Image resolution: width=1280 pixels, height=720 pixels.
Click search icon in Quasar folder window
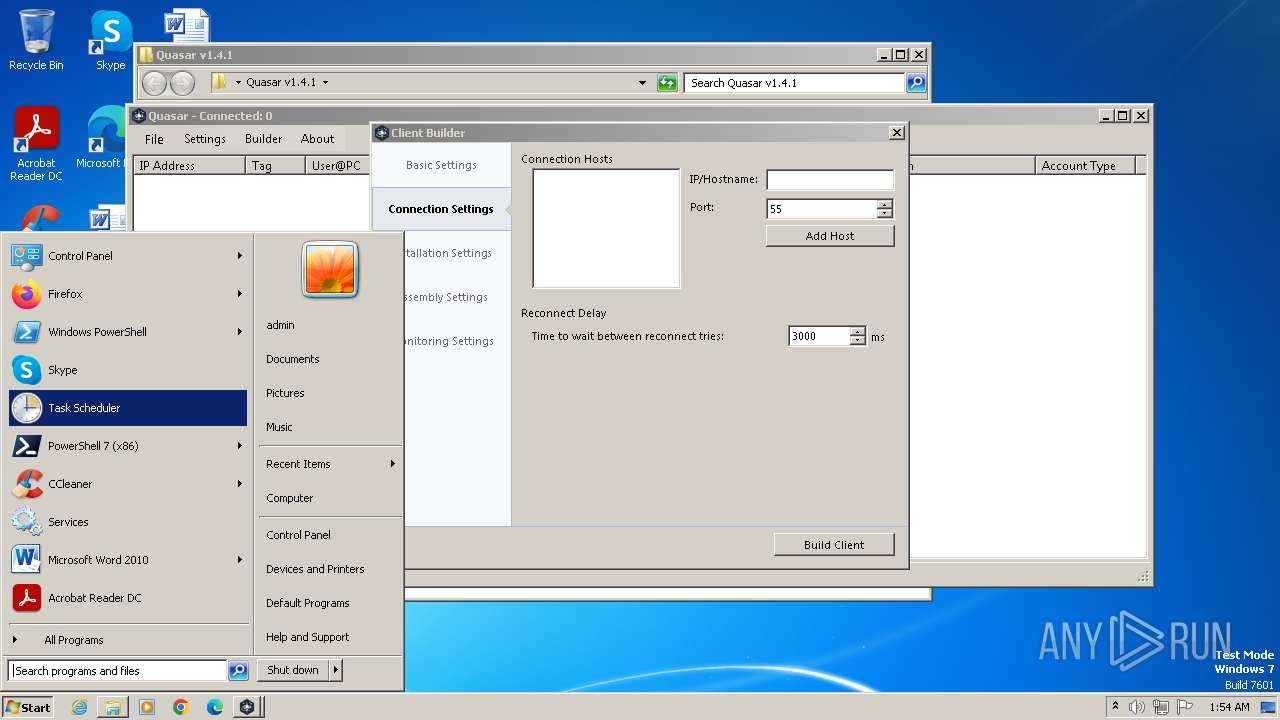coord(916,83)
